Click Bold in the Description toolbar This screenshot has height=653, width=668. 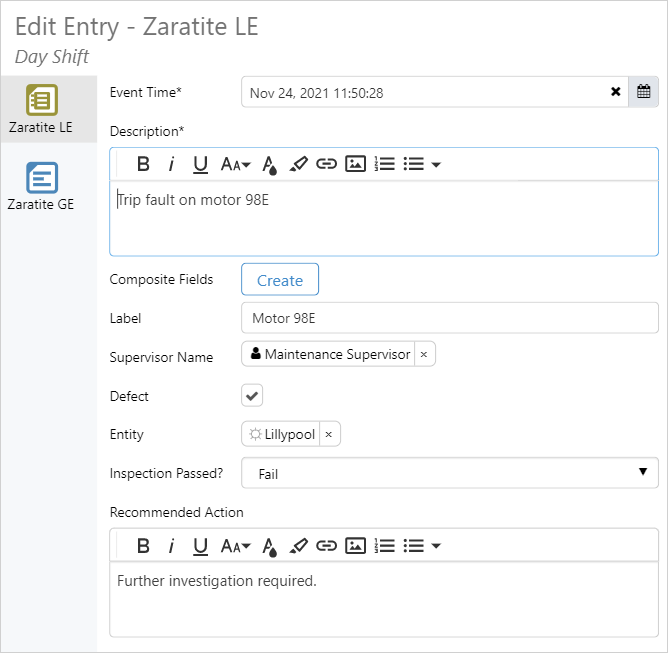click(x=143, y=164)
